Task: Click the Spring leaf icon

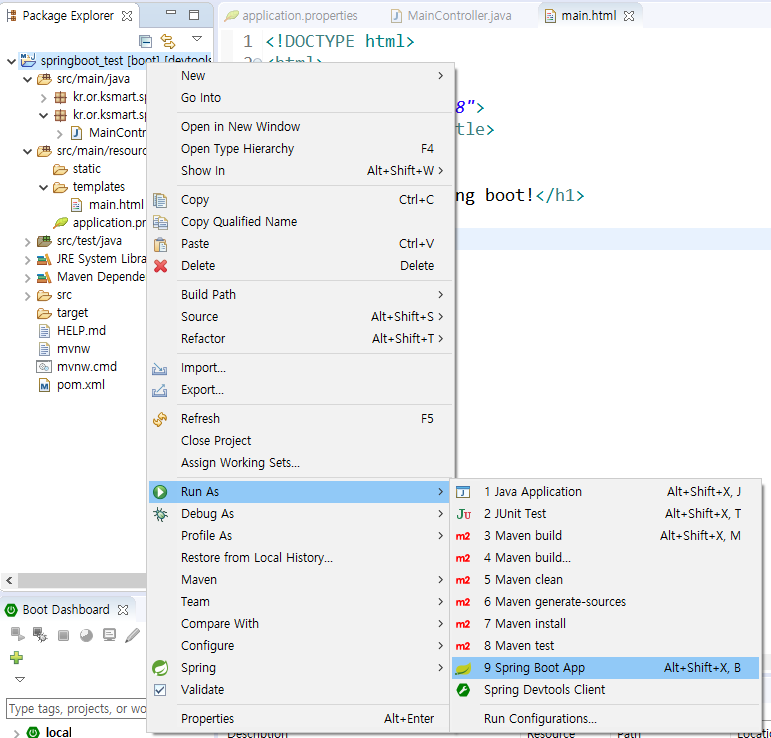Action: click(x=160, y=668)
